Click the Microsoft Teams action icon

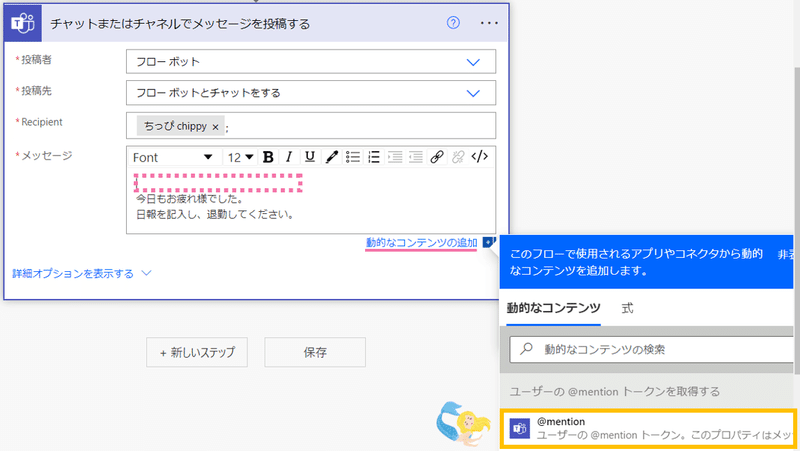23,23
